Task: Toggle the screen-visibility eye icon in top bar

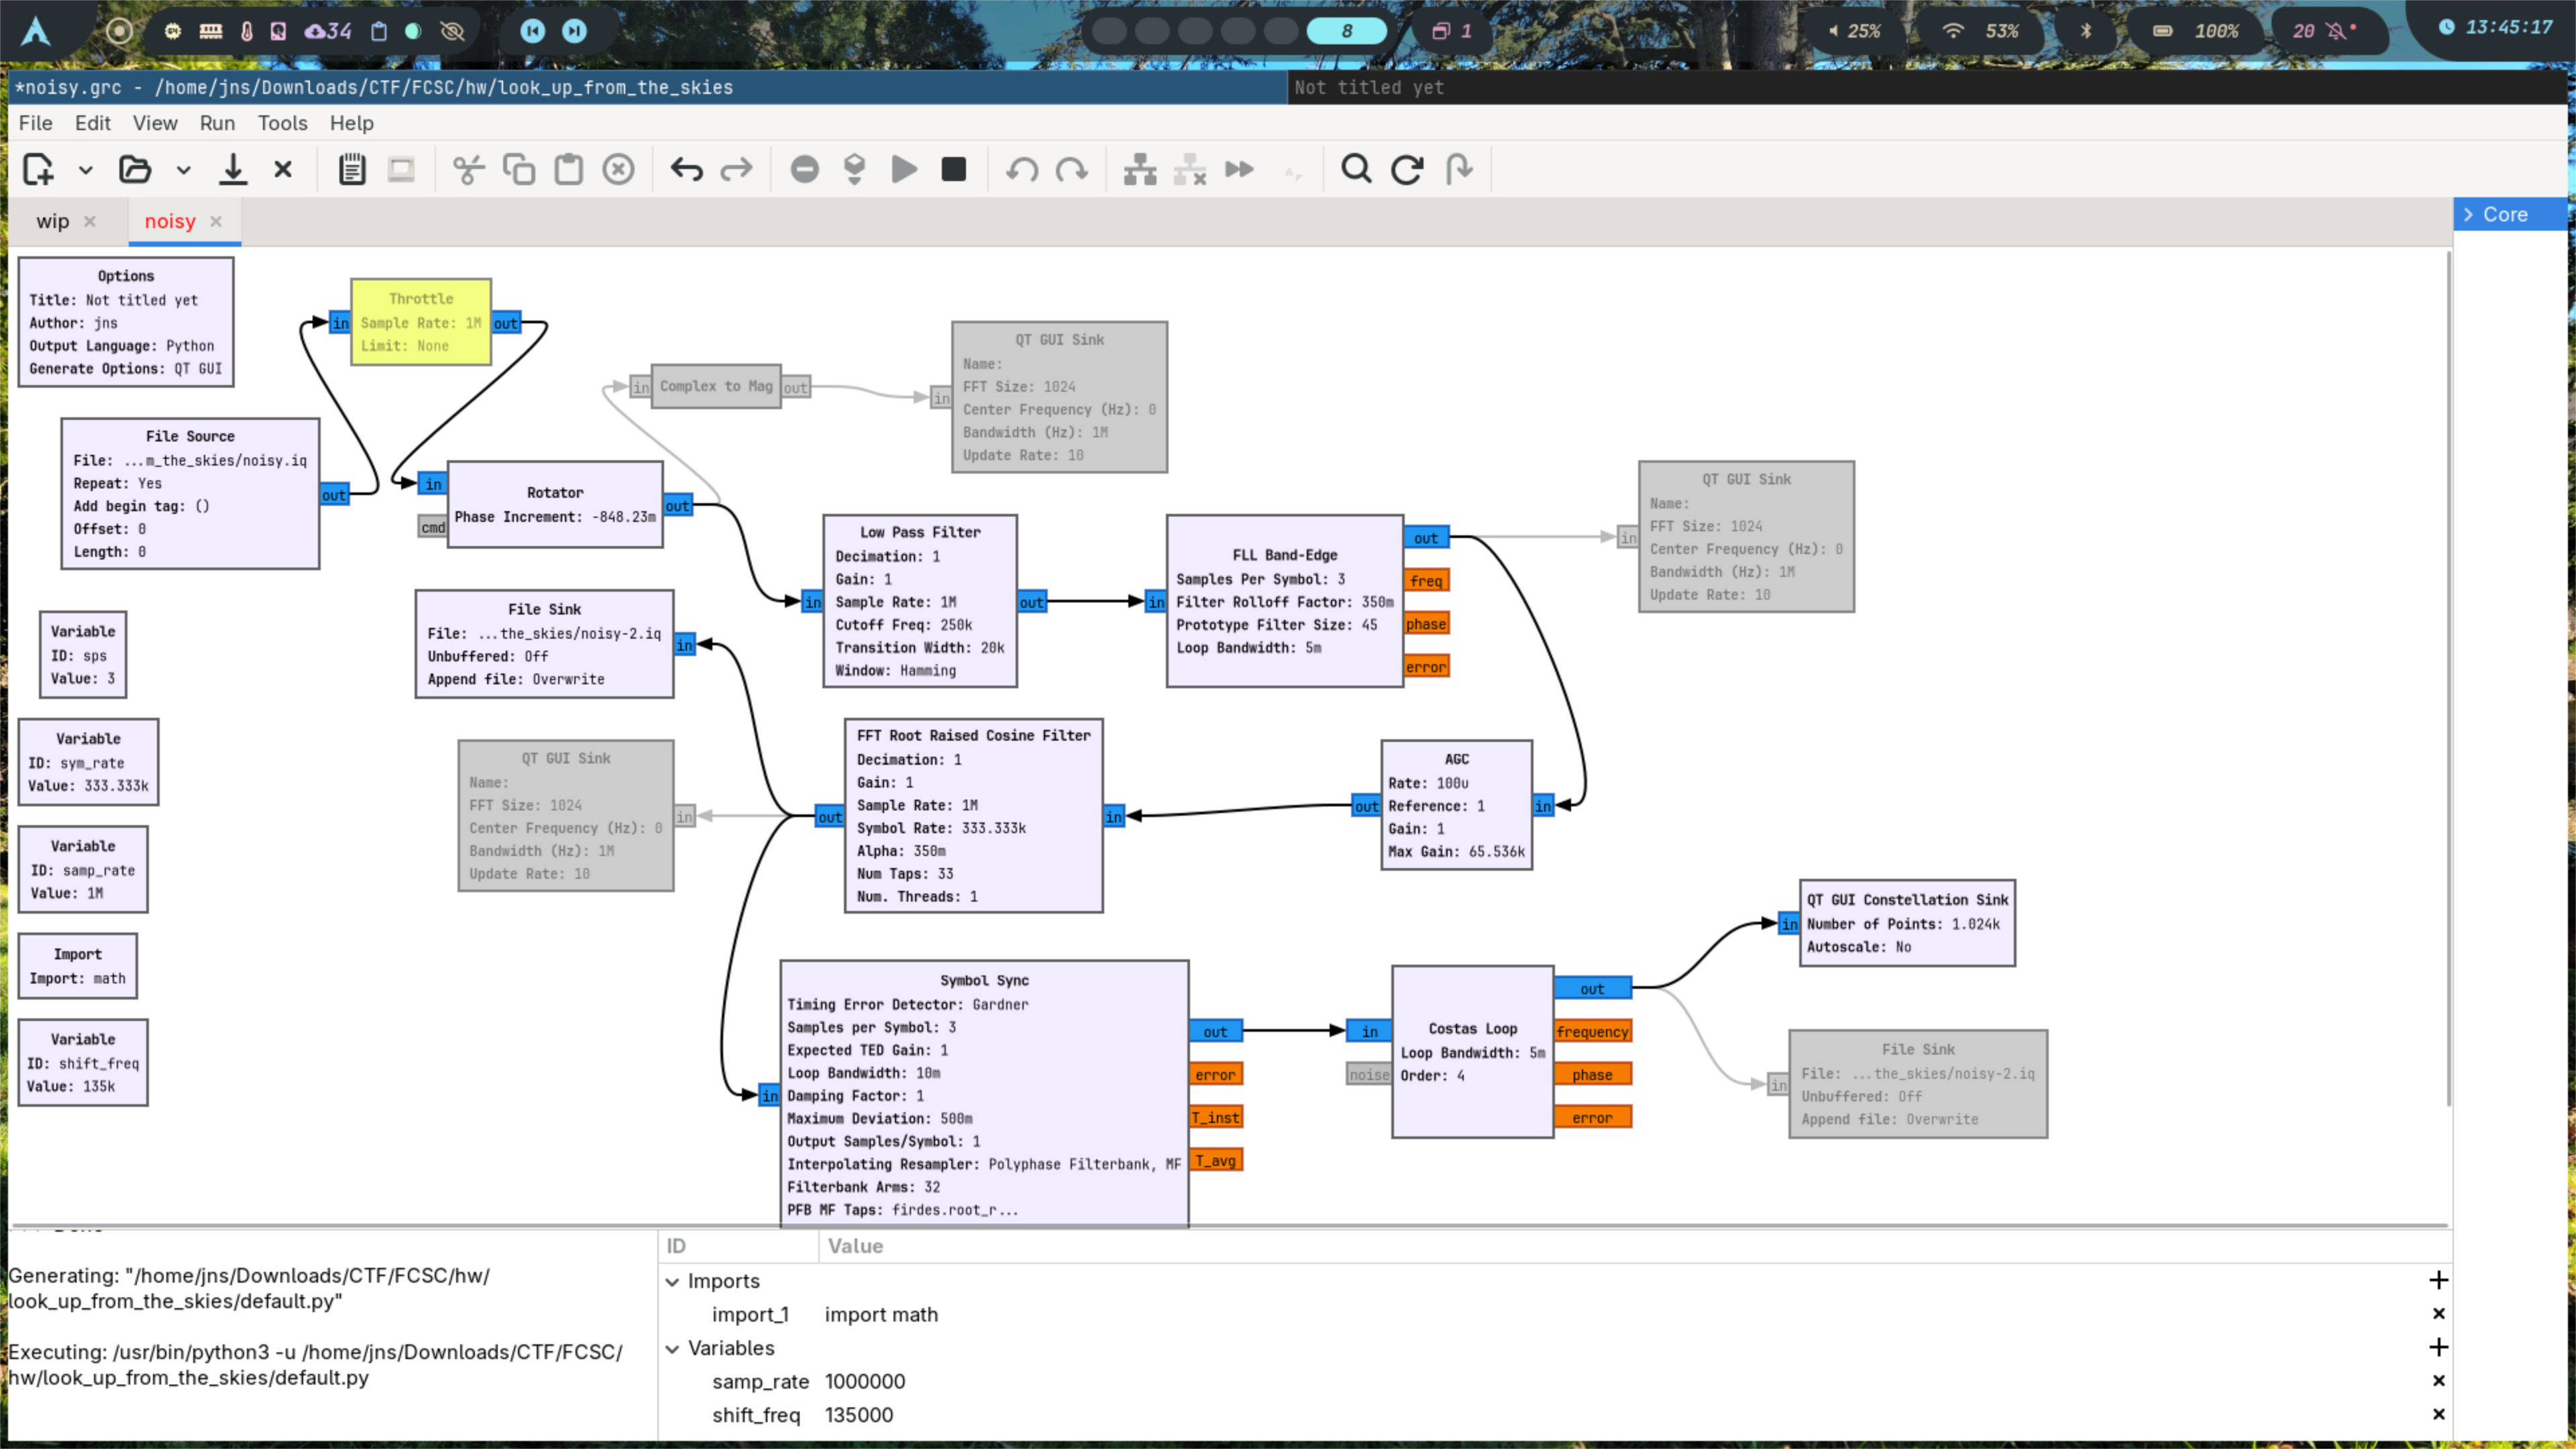Action: point(452,31)
